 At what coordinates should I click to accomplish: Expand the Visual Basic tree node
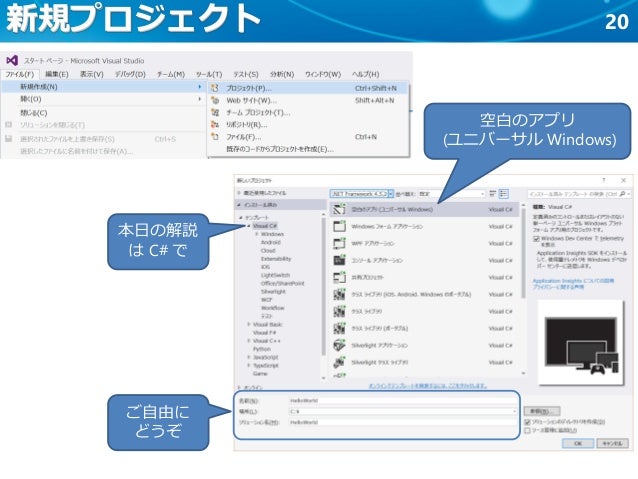249,324
